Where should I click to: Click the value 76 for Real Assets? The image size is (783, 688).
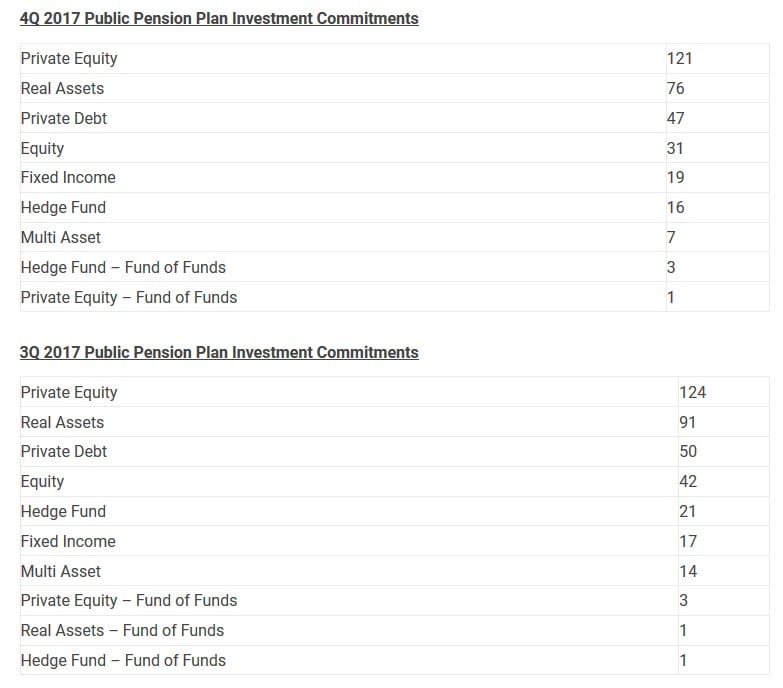[x=675, y=88]
